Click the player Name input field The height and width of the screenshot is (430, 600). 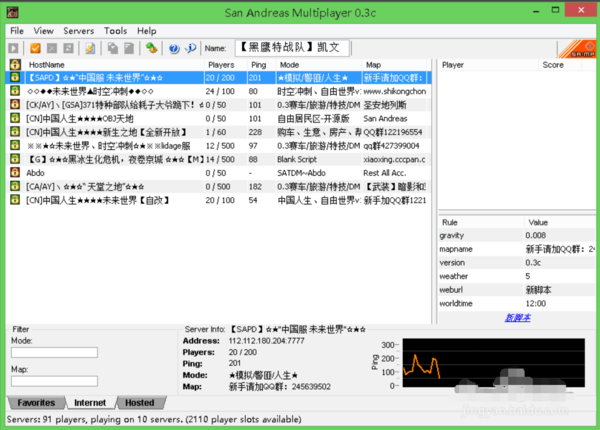[292, 48]
